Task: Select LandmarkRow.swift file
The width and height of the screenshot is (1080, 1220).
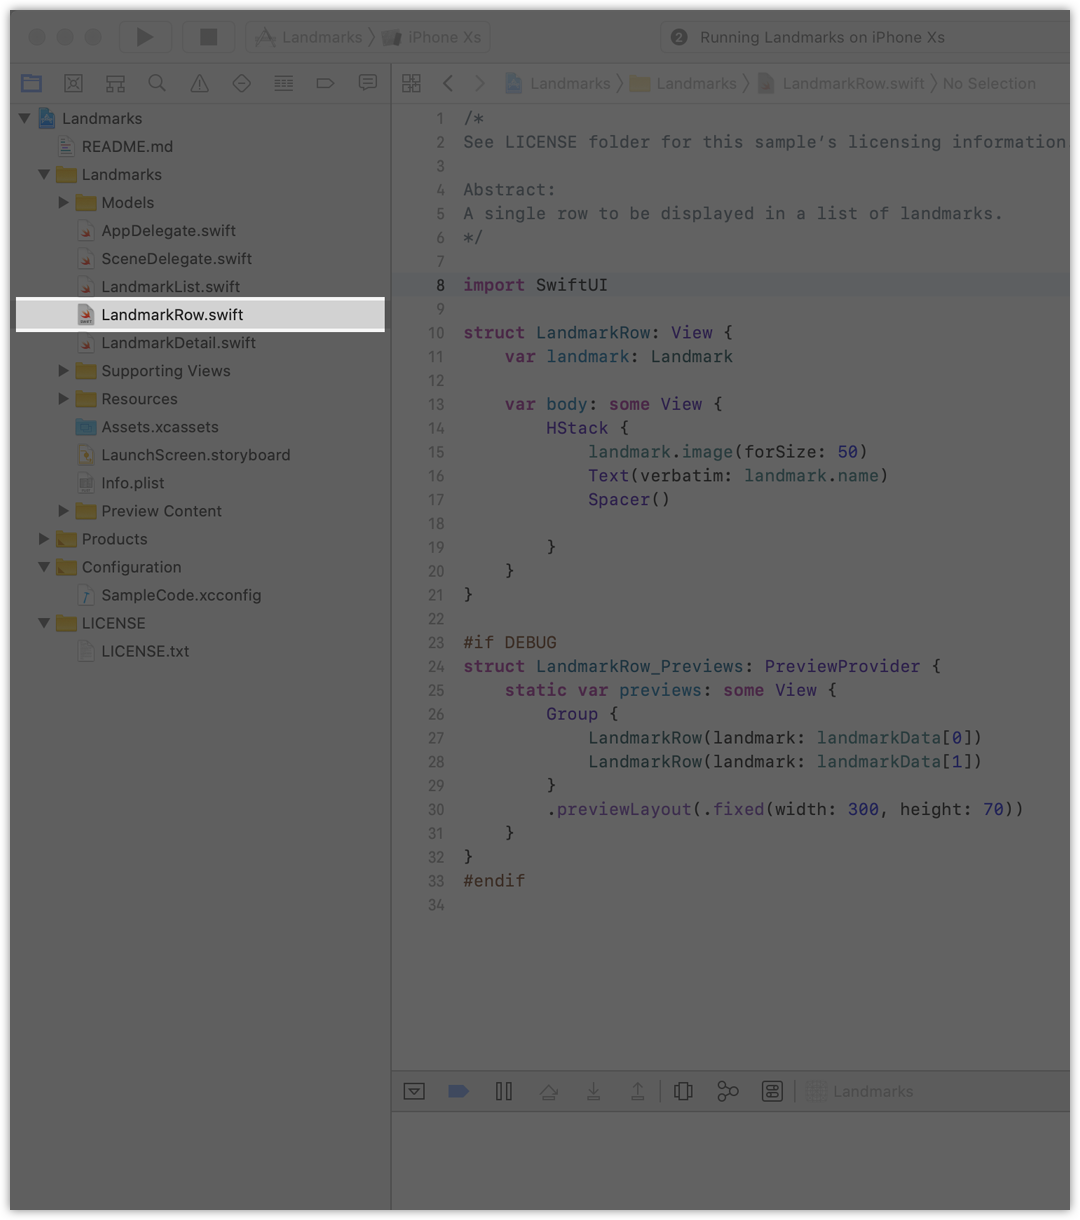Action: coord(200,314)
